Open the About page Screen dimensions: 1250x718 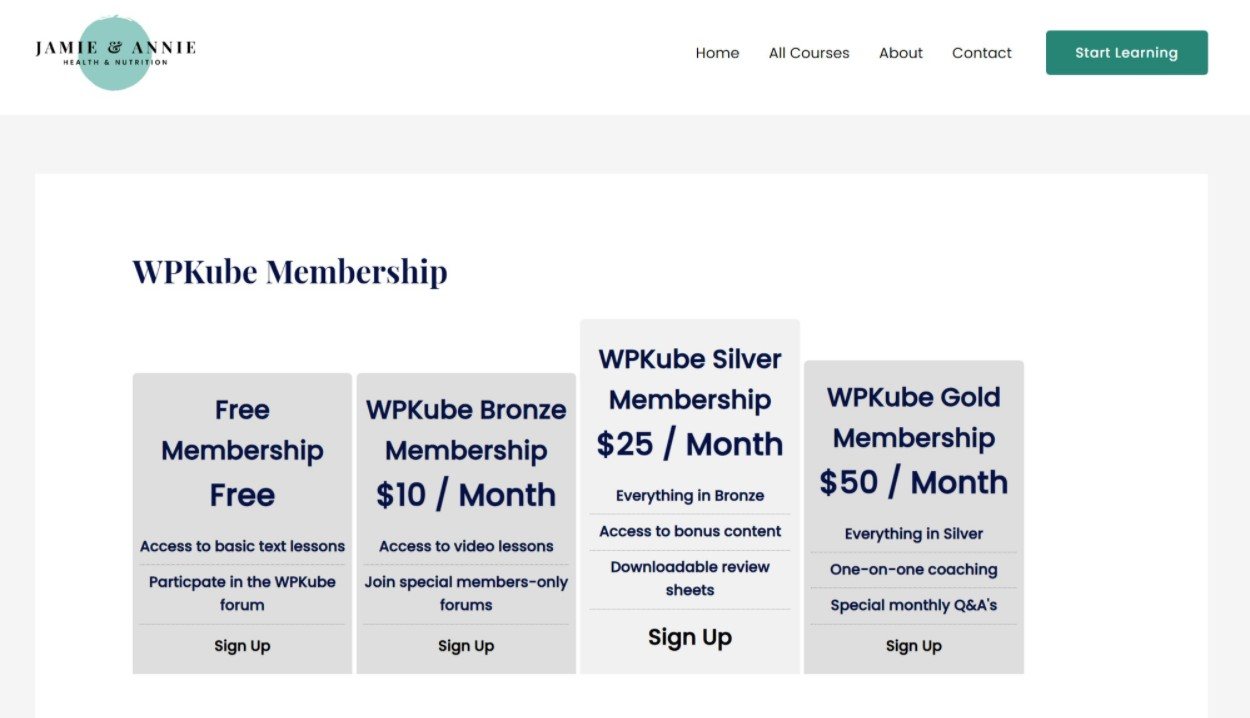point(901,53)
